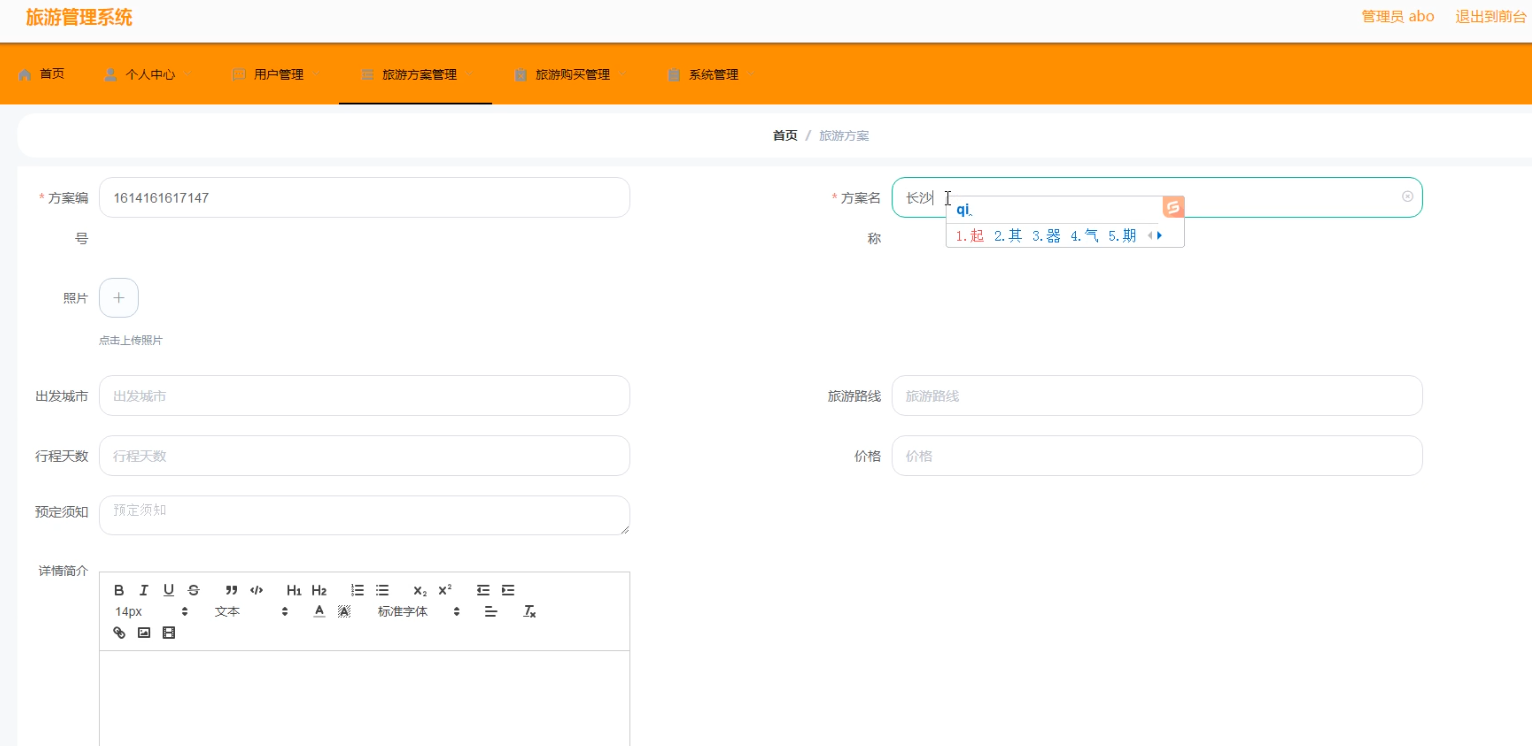Choose IME candidate 4.气

click(x=1084, y=236)
